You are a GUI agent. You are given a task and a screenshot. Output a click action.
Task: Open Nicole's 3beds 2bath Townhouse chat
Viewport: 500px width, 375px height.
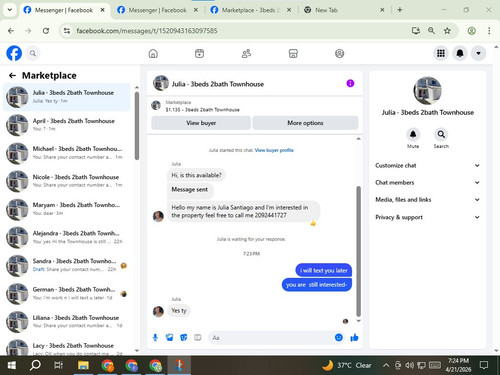click(67, 181)
